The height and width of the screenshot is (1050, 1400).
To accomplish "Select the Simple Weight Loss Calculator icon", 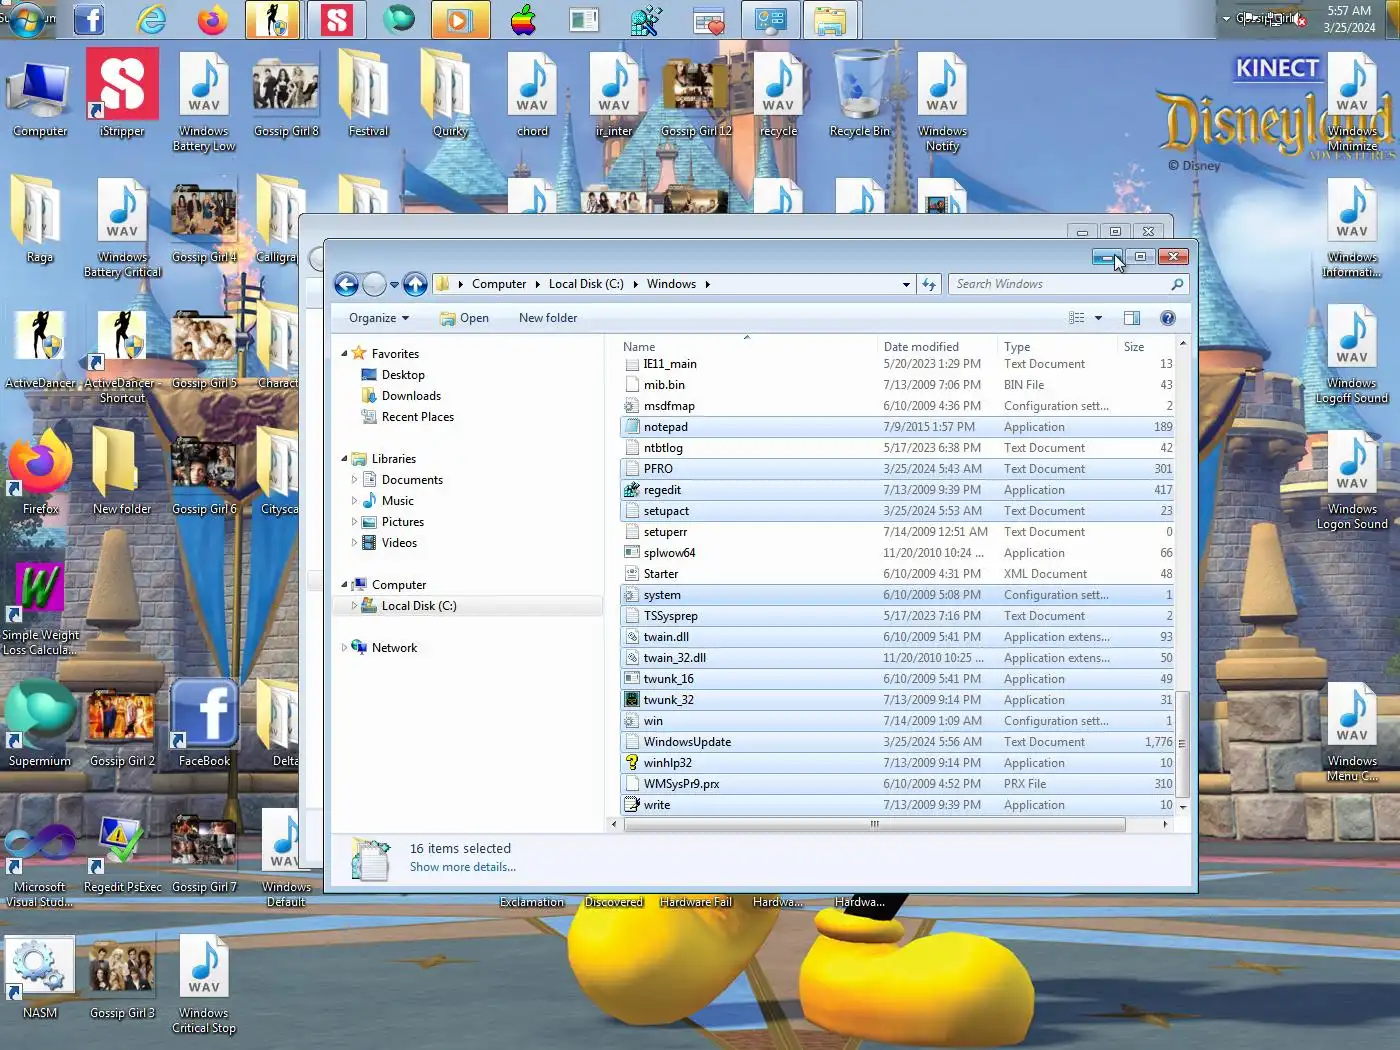I will (x=40, y=608).
